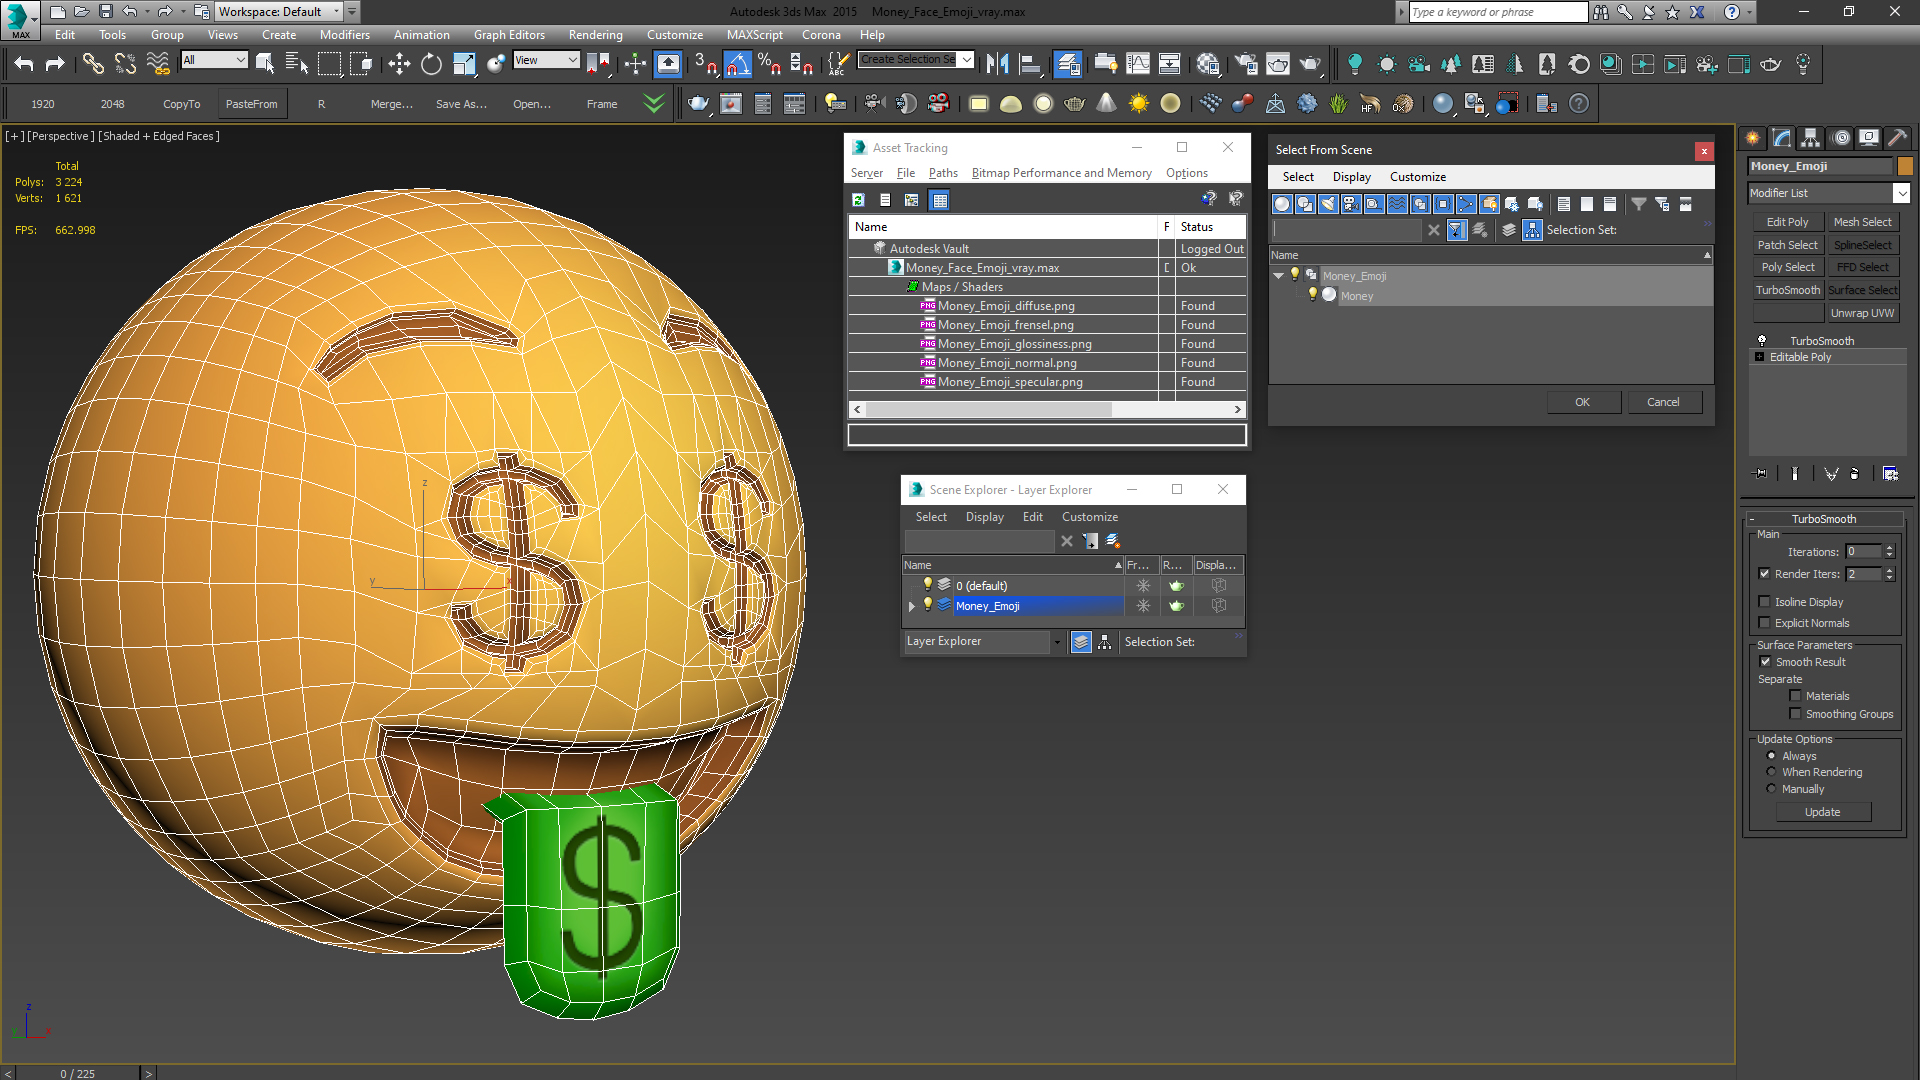Click the Pin Stack icon below modifier stack

[1761, 474]
